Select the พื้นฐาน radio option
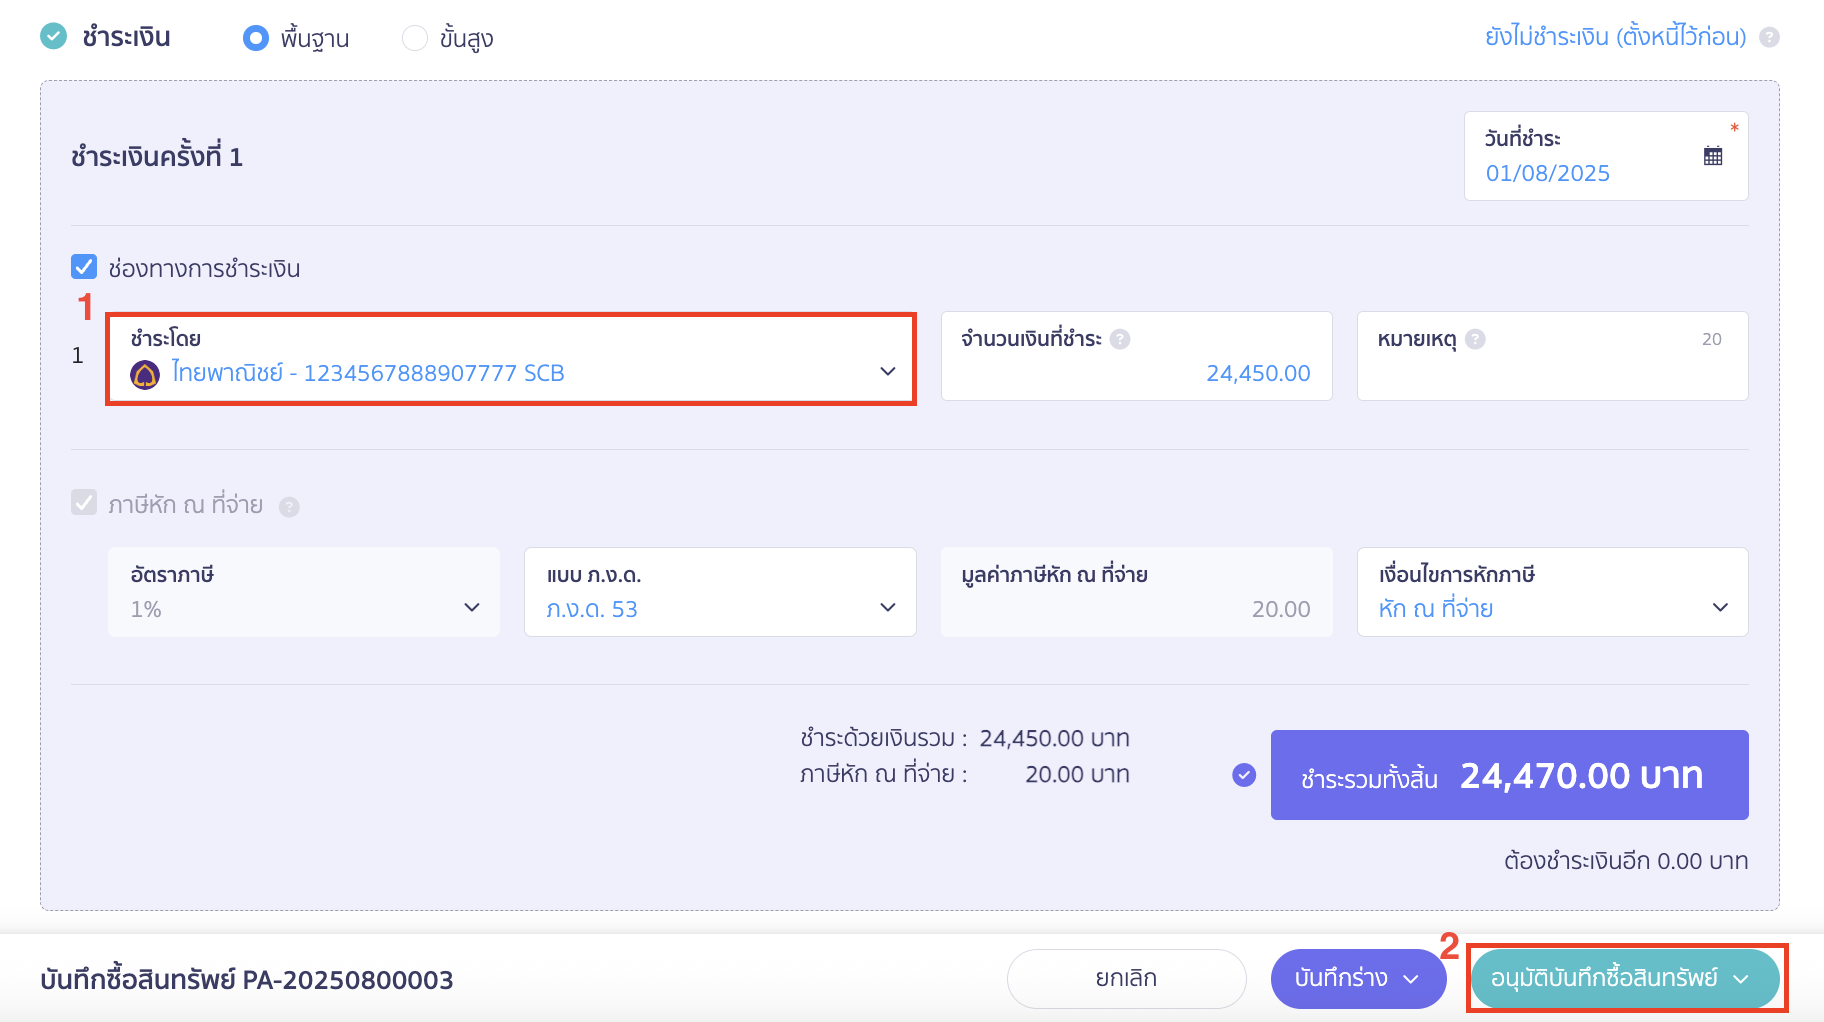 point(256,38)
